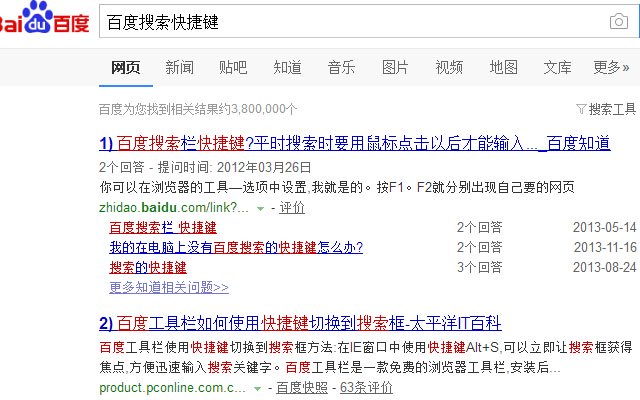Click date 2013-05-14

[x=605, y=227]
